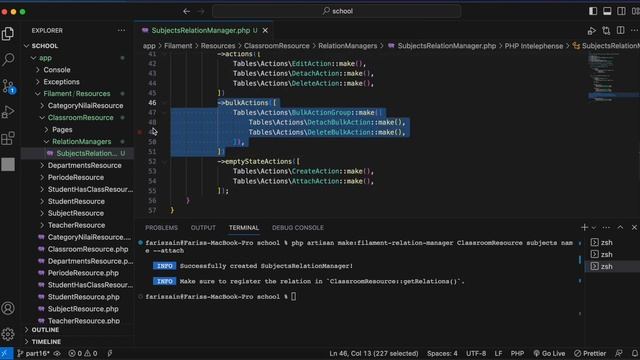This screenshot has width=640, height=360.
Task: Open StudentResource.php file in explorer
Action: pyautogui.click(x=83, y=297)
